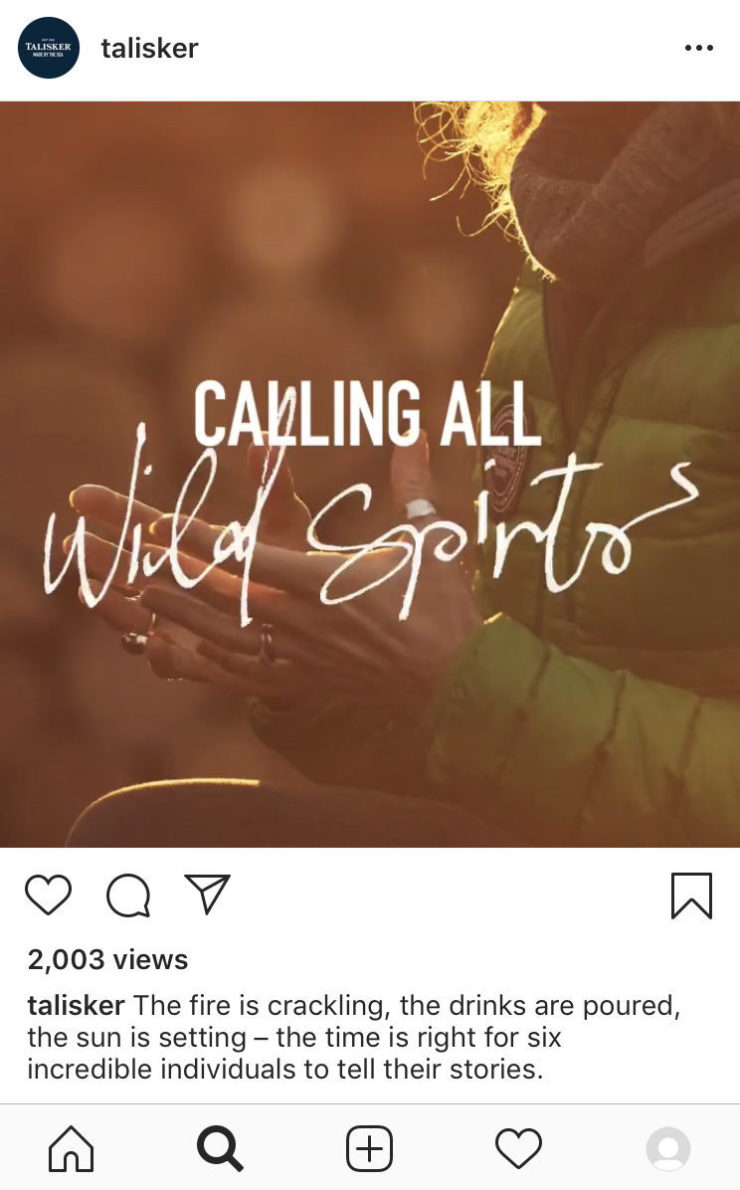Open talisker username in caption

point(76,1005)
